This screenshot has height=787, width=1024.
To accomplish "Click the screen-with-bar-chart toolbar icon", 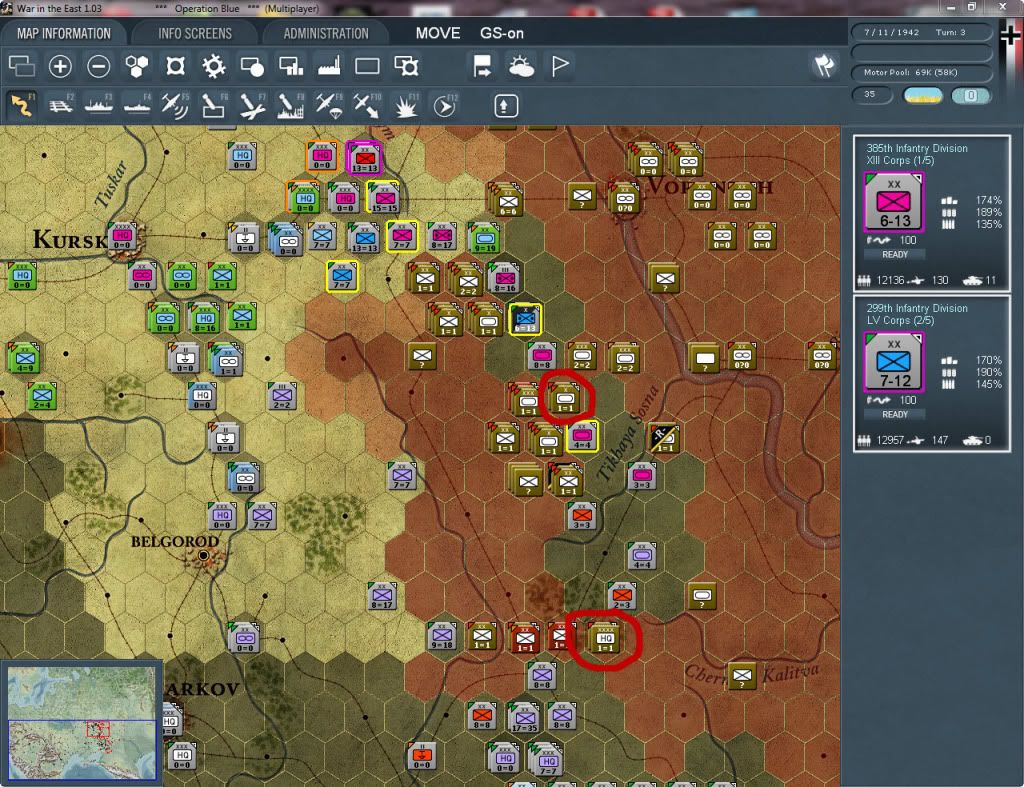I will coord(291,66).
